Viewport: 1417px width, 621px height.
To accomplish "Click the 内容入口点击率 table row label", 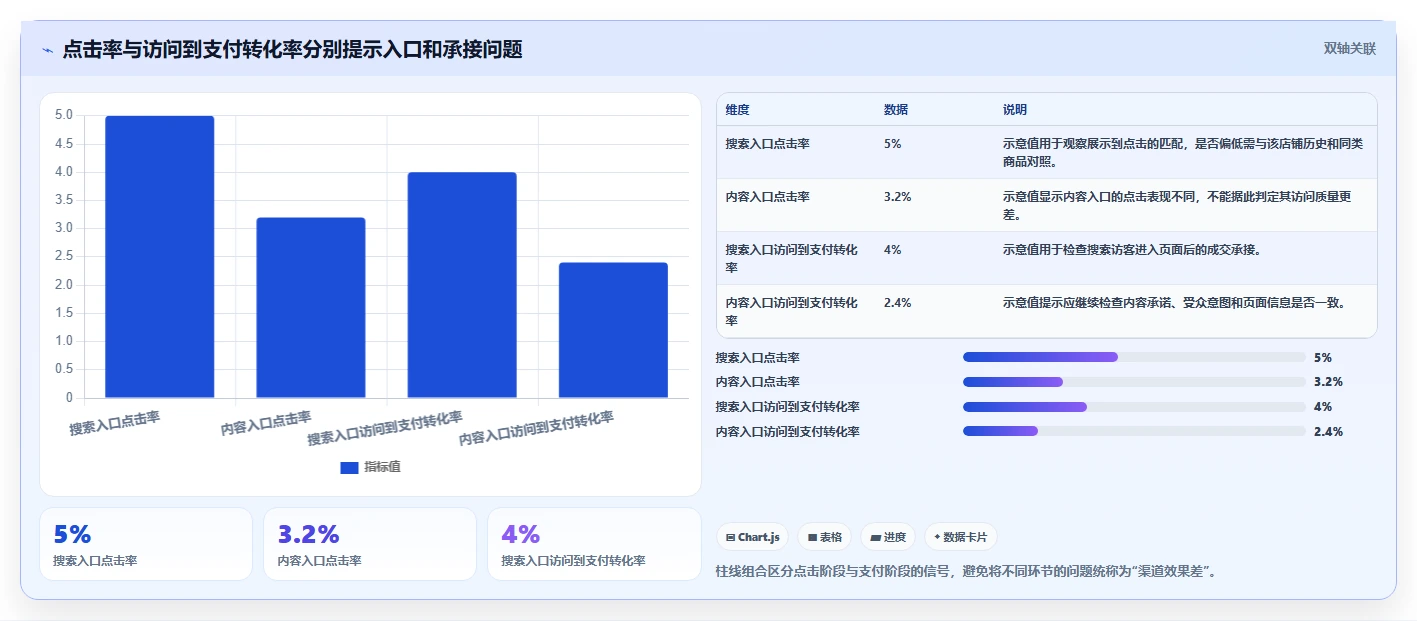I will click(768, 197).
